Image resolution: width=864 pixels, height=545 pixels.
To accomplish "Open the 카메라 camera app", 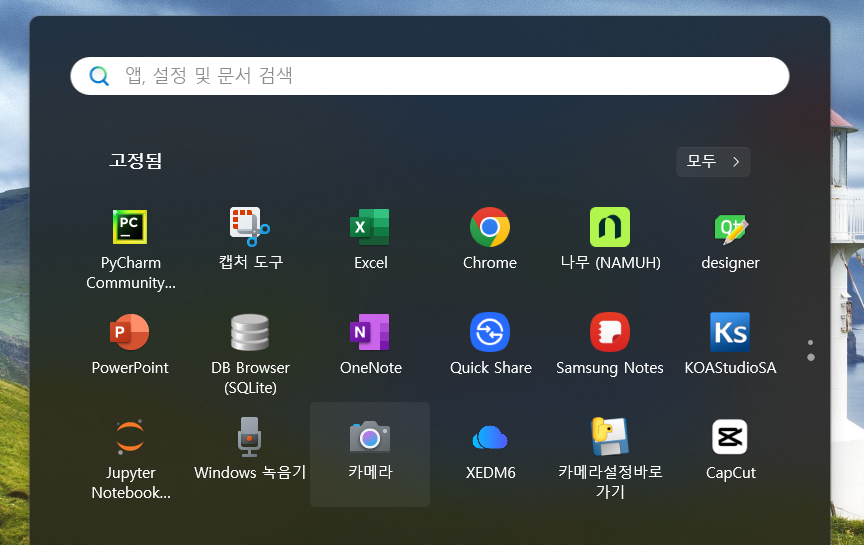I will tap(370, 454).
